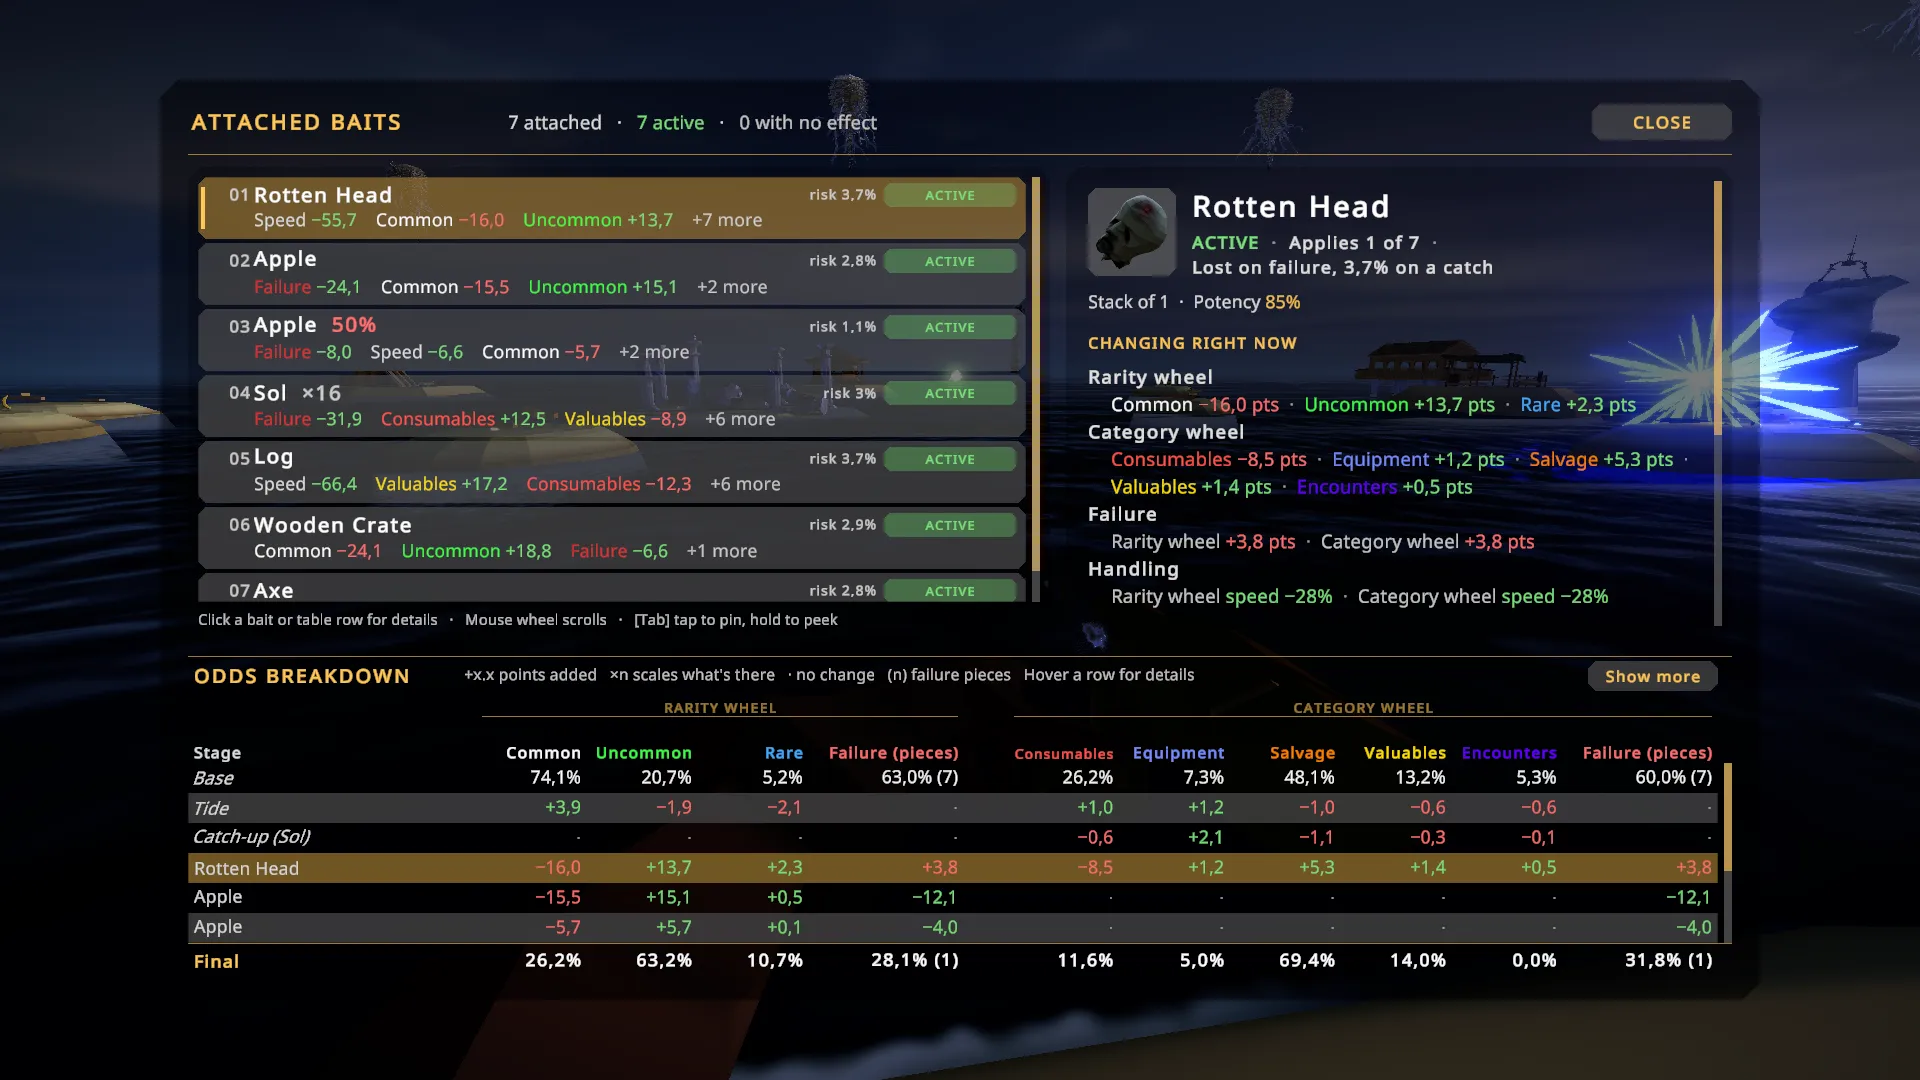Expand '+7 more' on Rotten Head row
The height and width of the screenshot is (1080, 1920).
tap(727, 220)
